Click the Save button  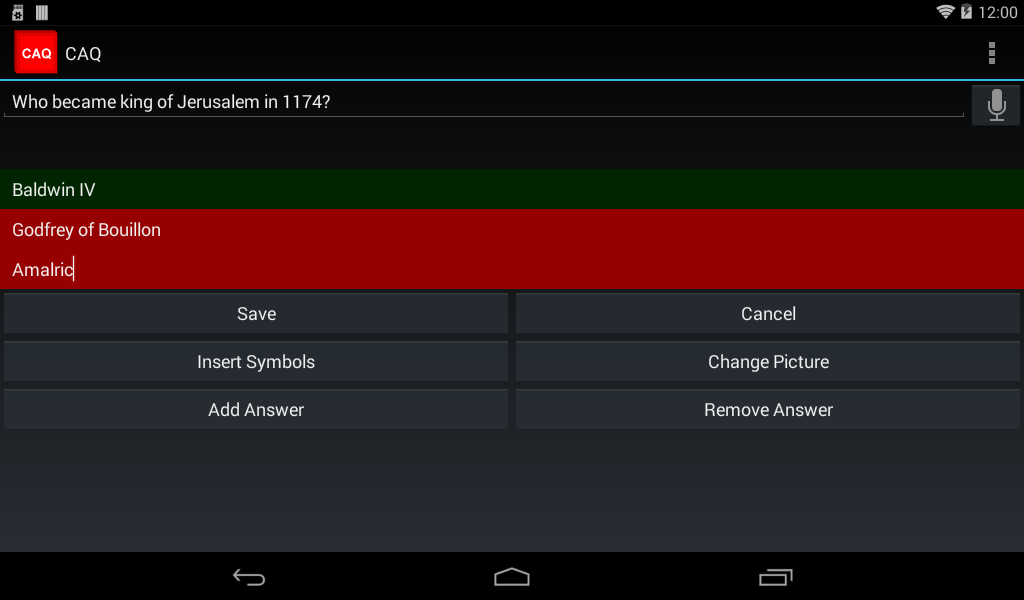[x=256, y=313]
